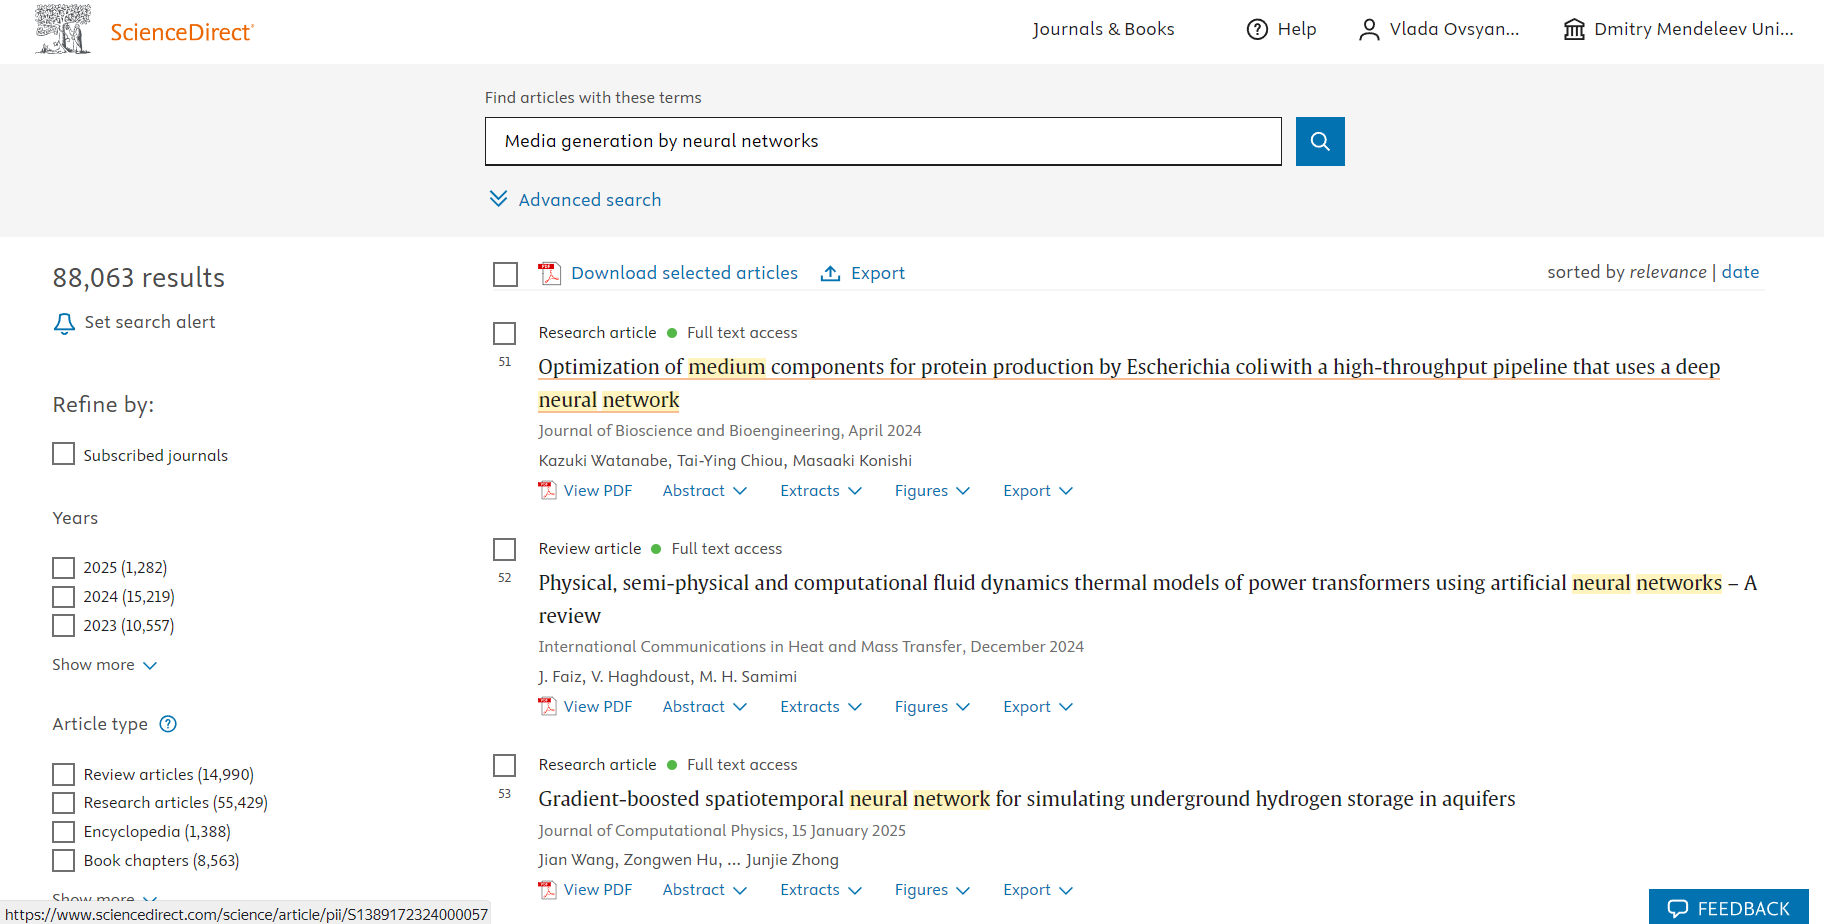Enable the Subscribed journals filter
This screenshot has width=1824, height=924.
(x=63, y=454)
